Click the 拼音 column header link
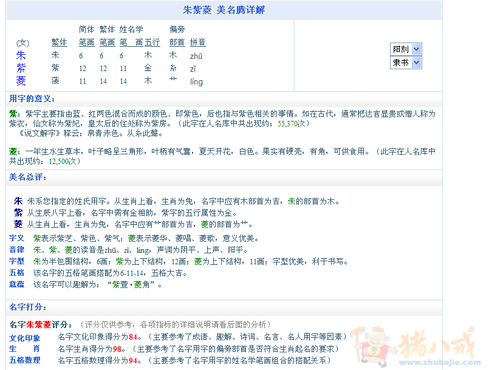489x370 pixels. tap(198, 42)
